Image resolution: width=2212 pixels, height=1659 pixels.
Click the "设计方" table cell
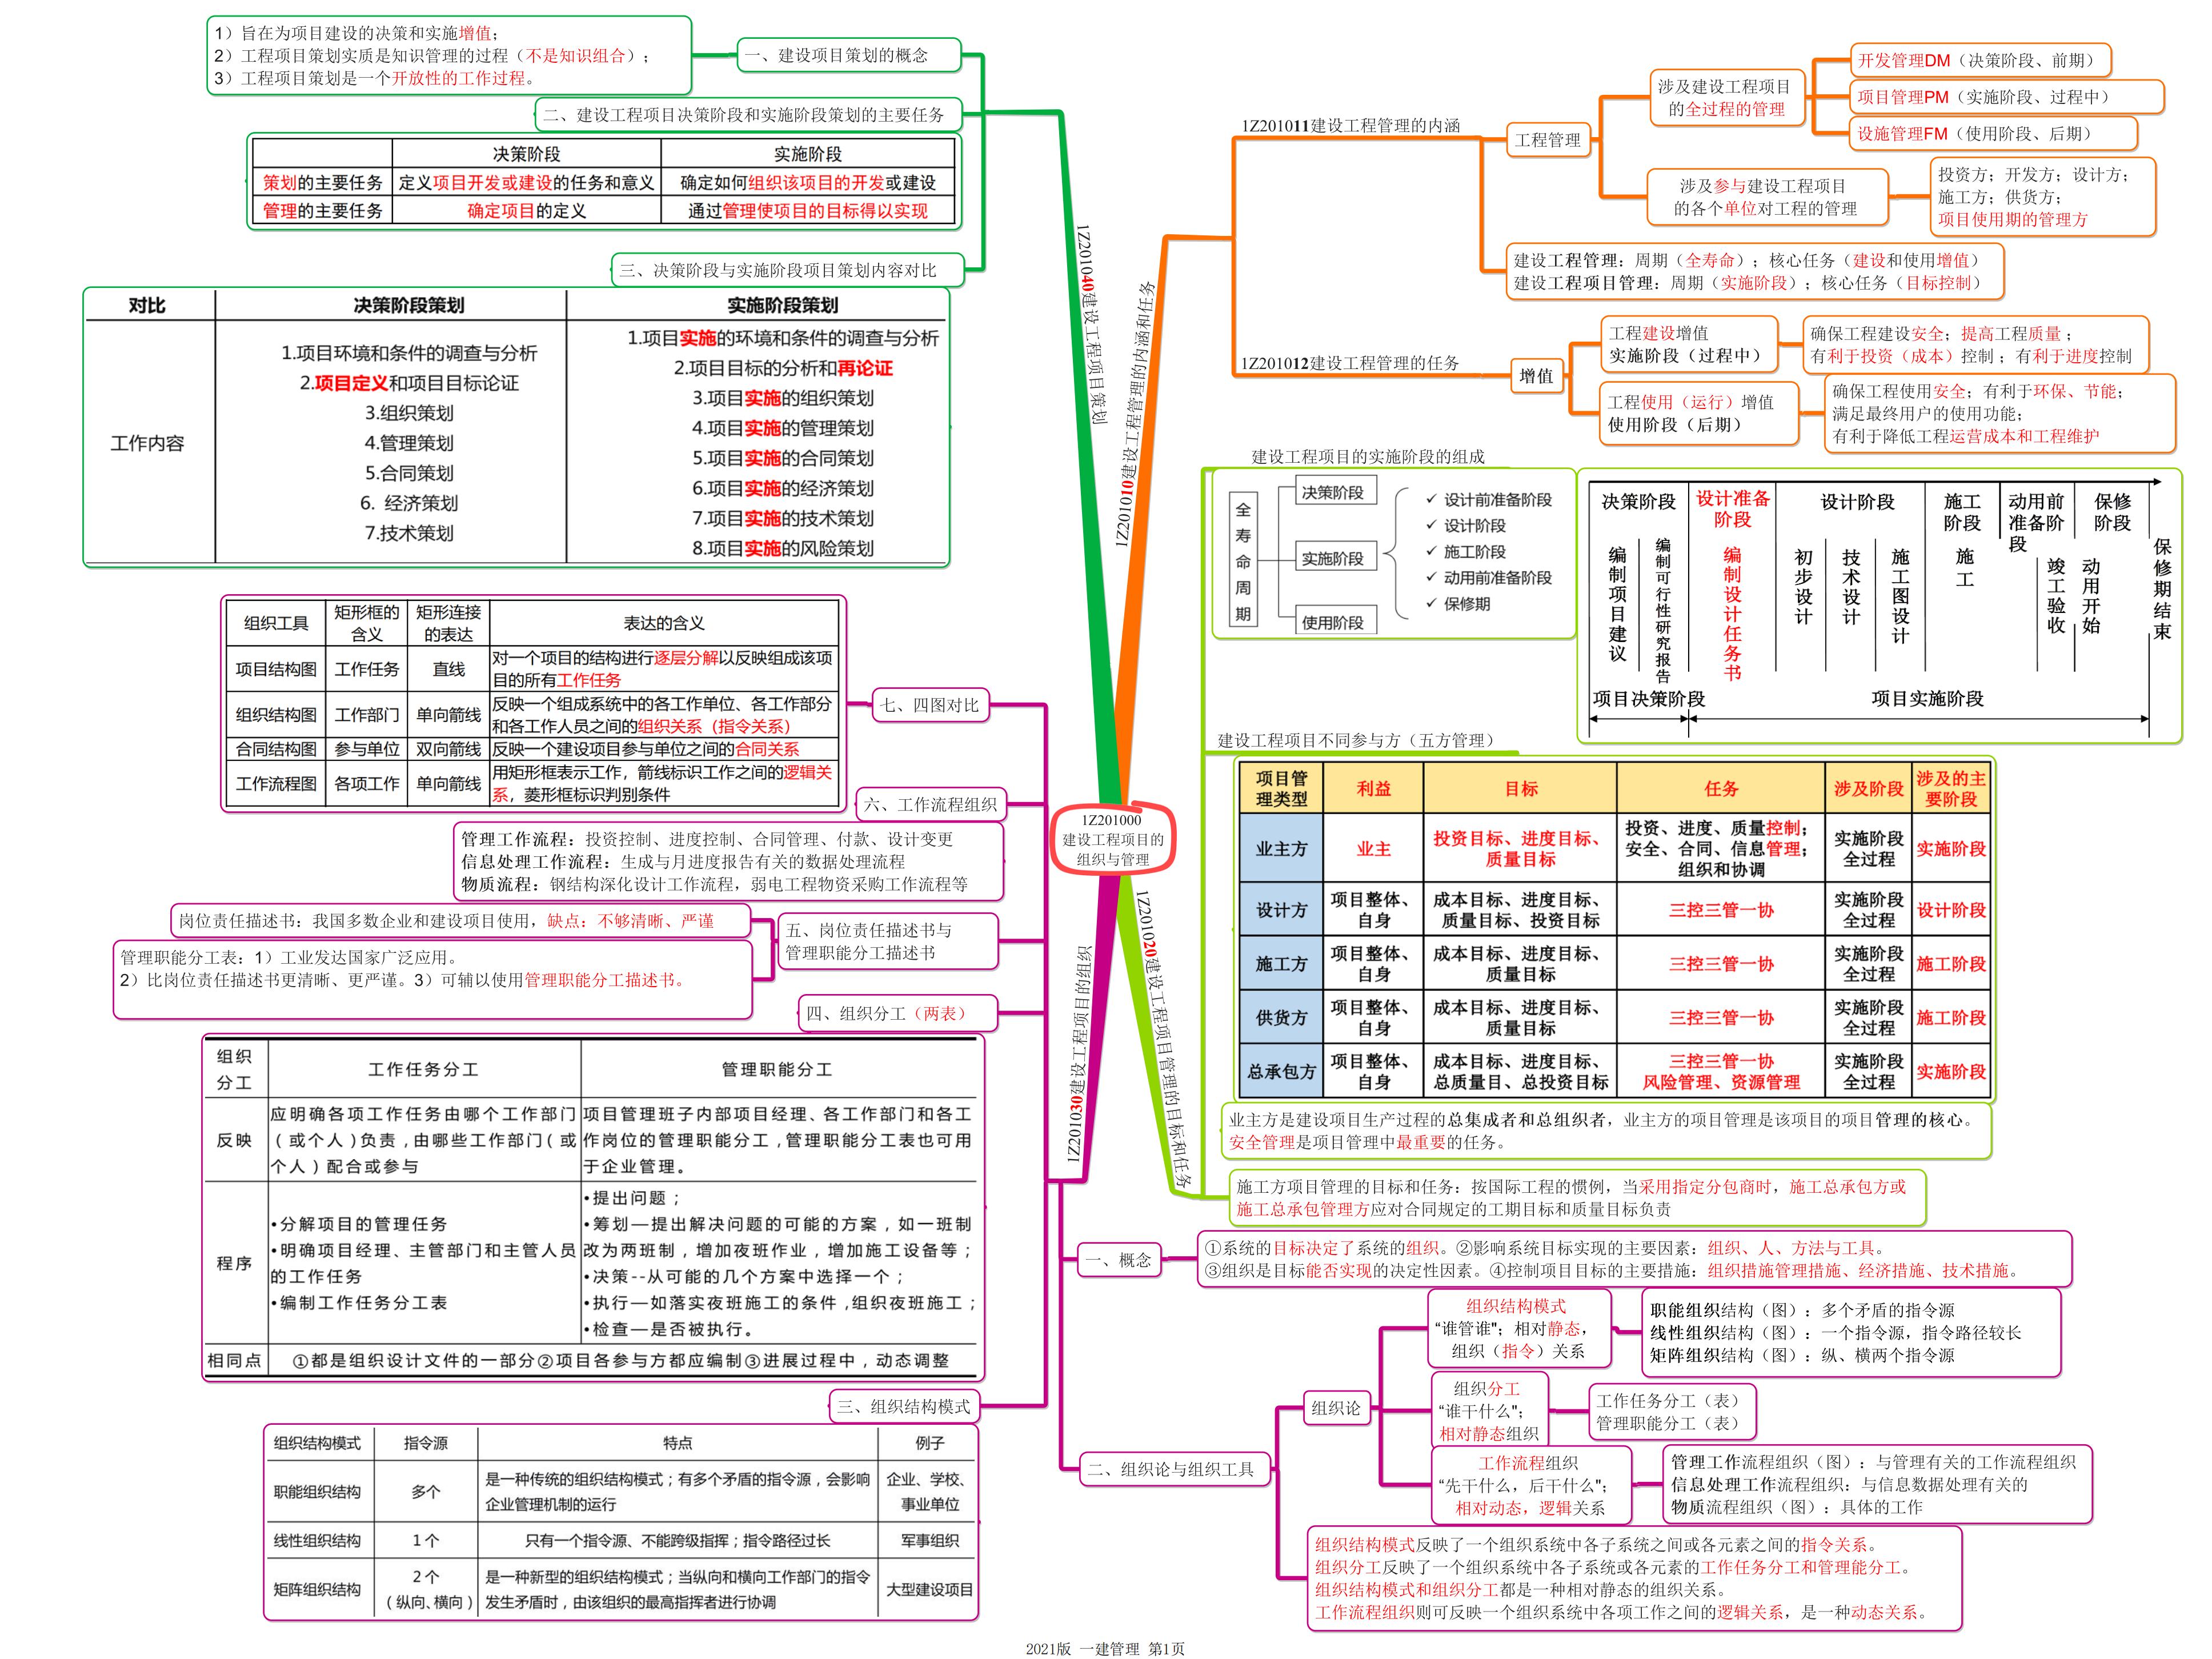[x=1281, y=909]
